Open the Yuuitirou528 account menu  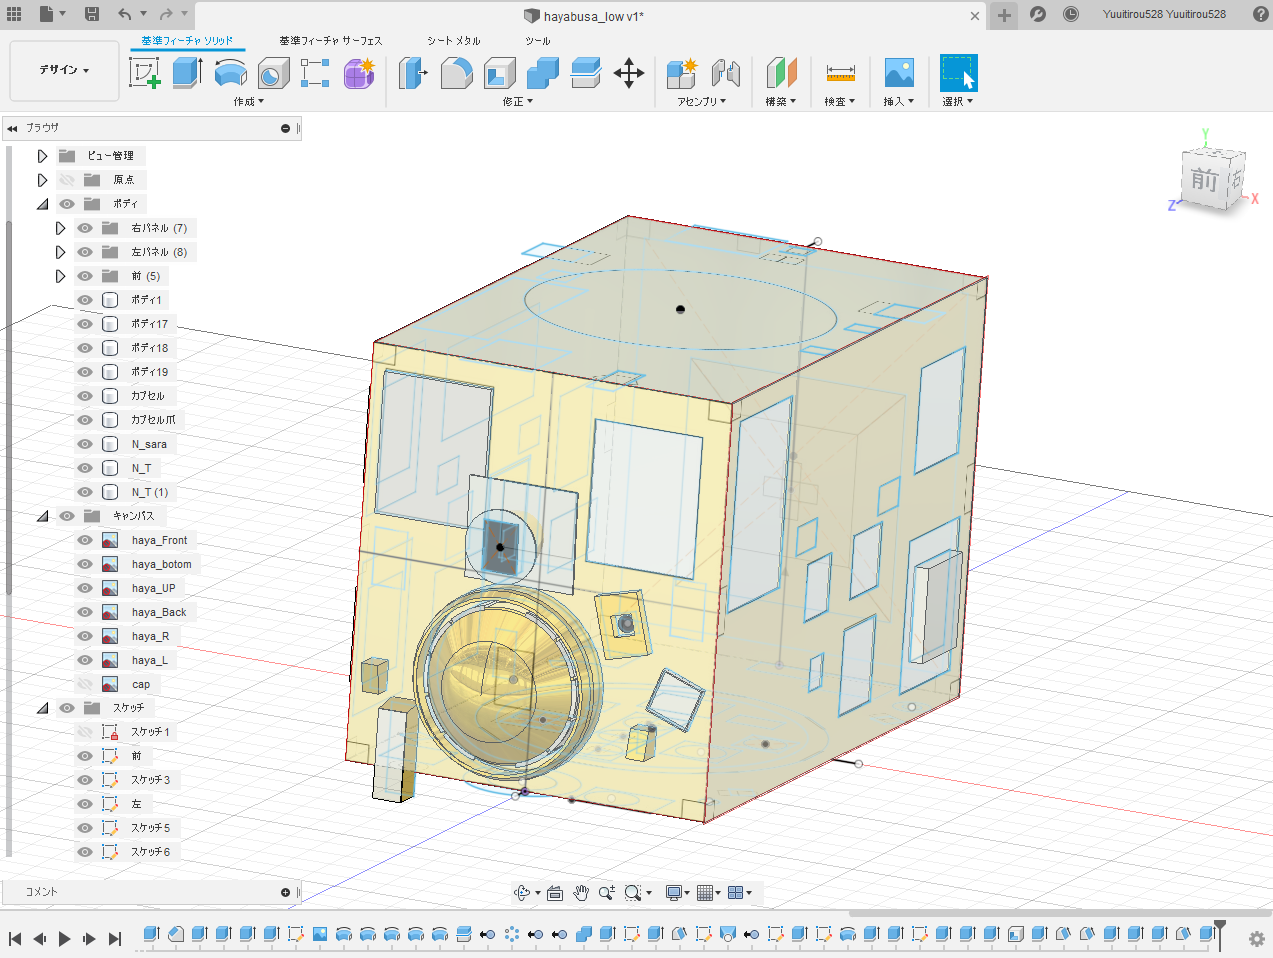pyautogui.click(x=1164, y=14)
